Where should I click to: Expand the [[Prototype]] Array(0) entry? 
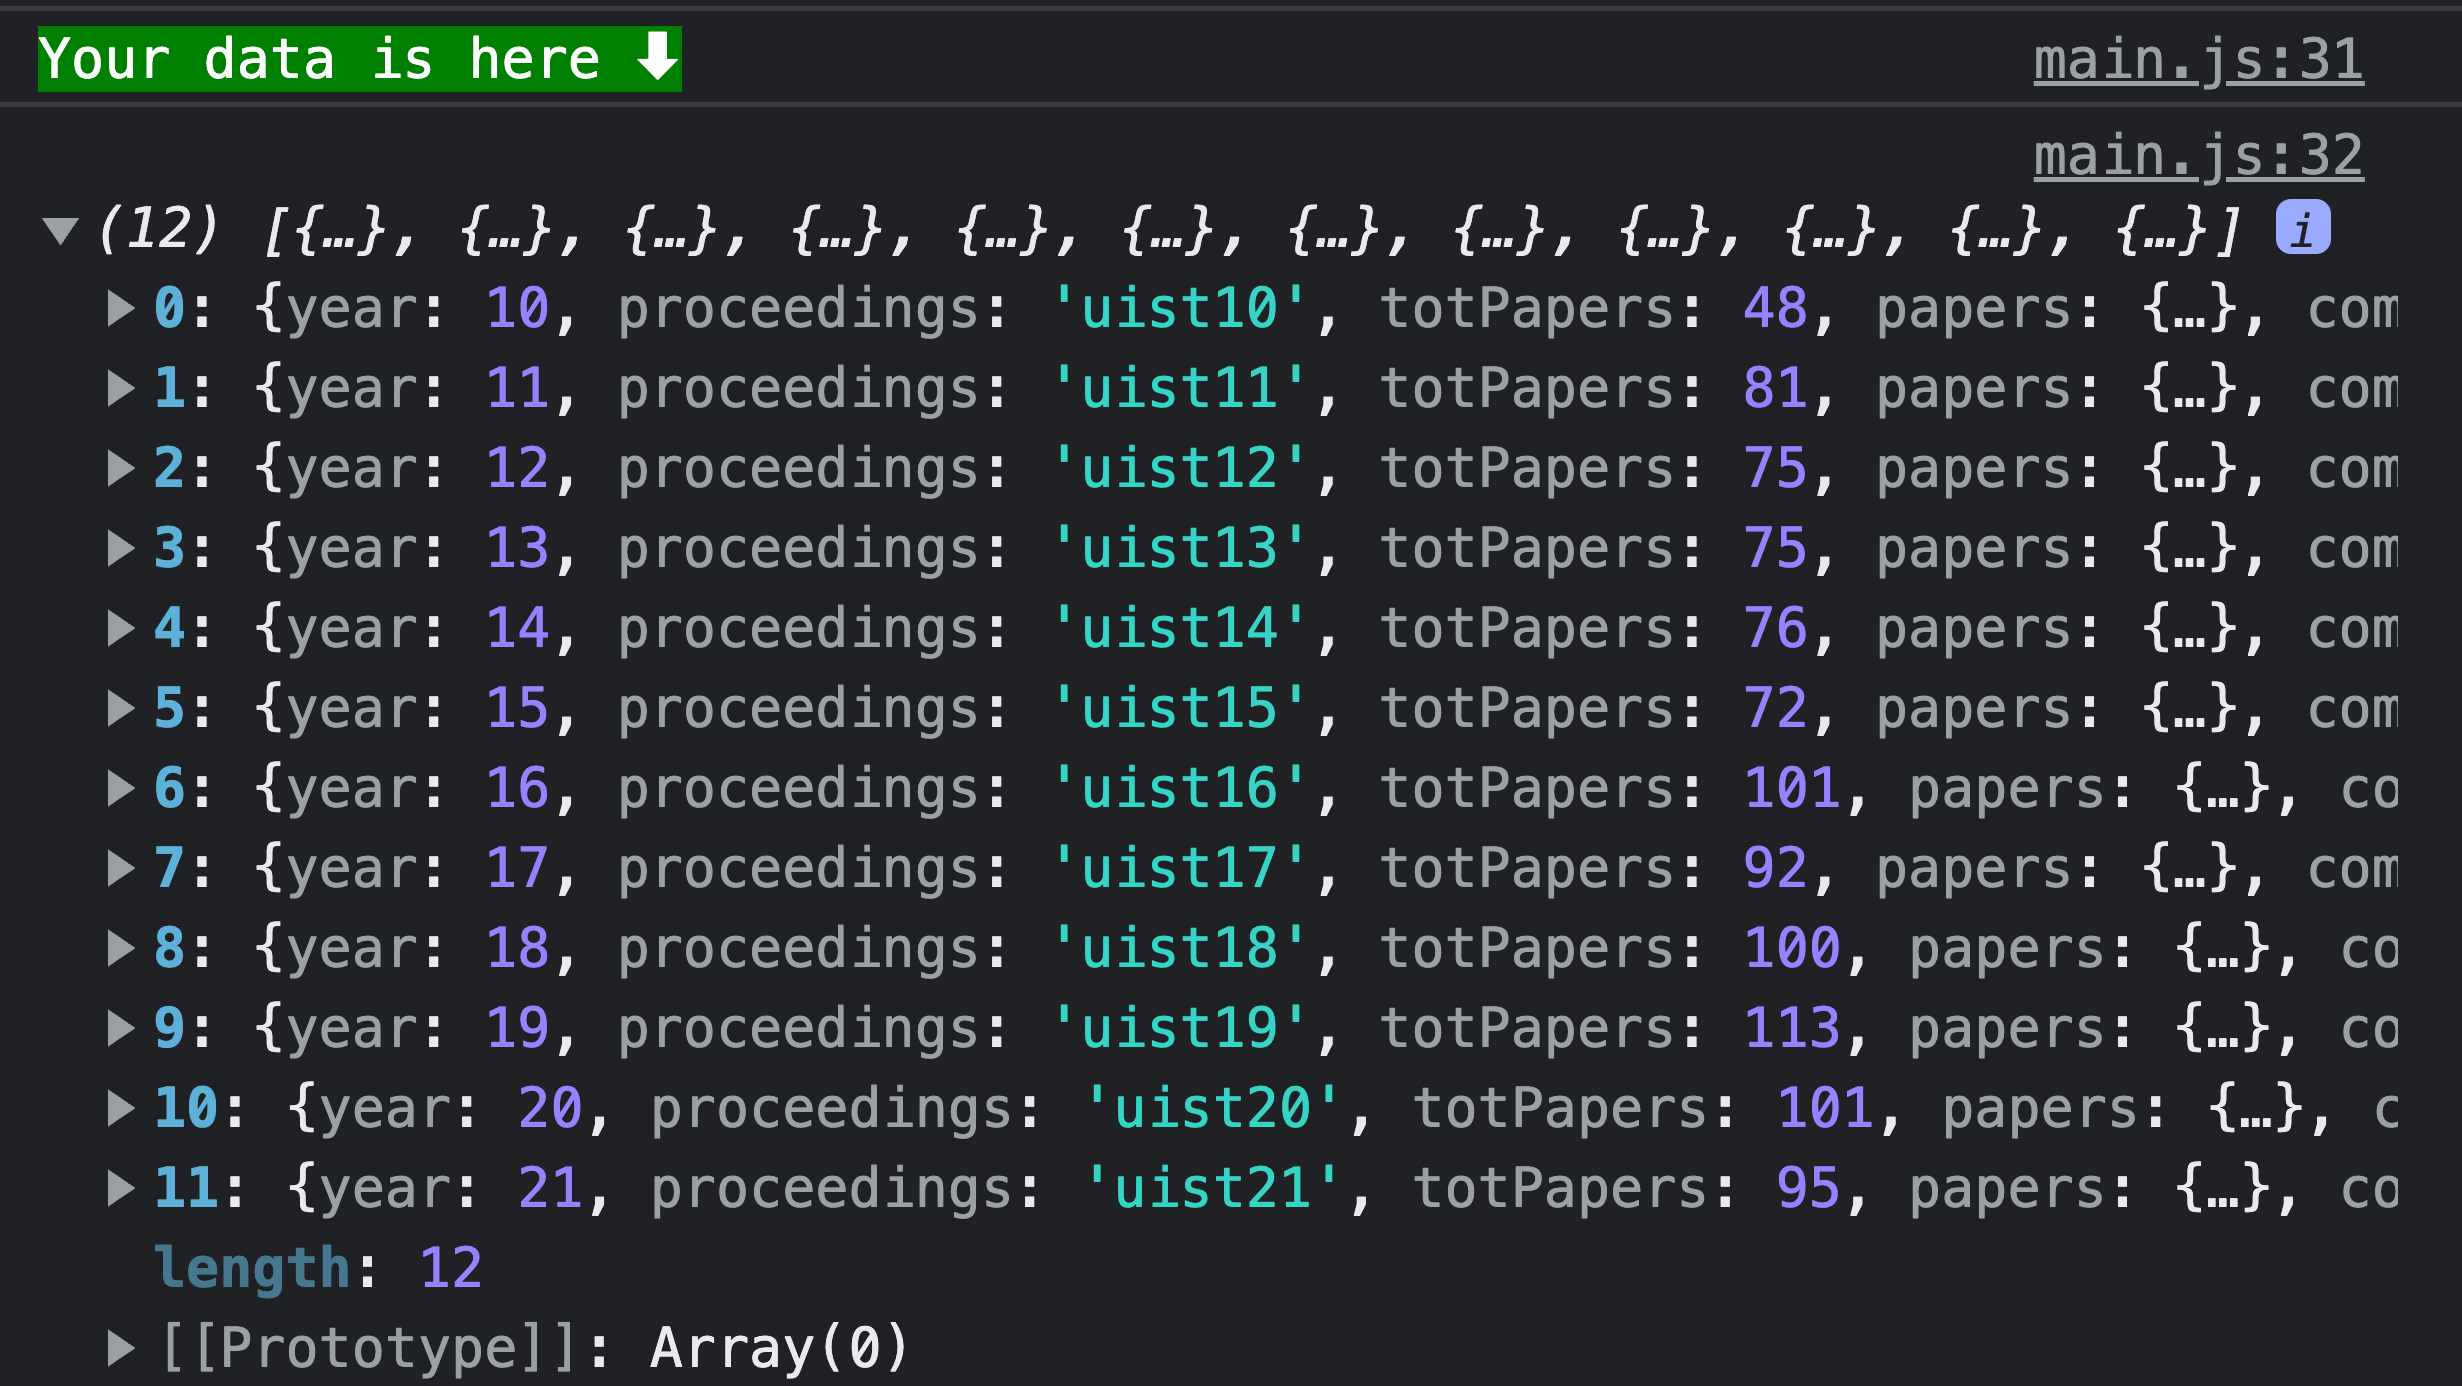[120, 1348]
